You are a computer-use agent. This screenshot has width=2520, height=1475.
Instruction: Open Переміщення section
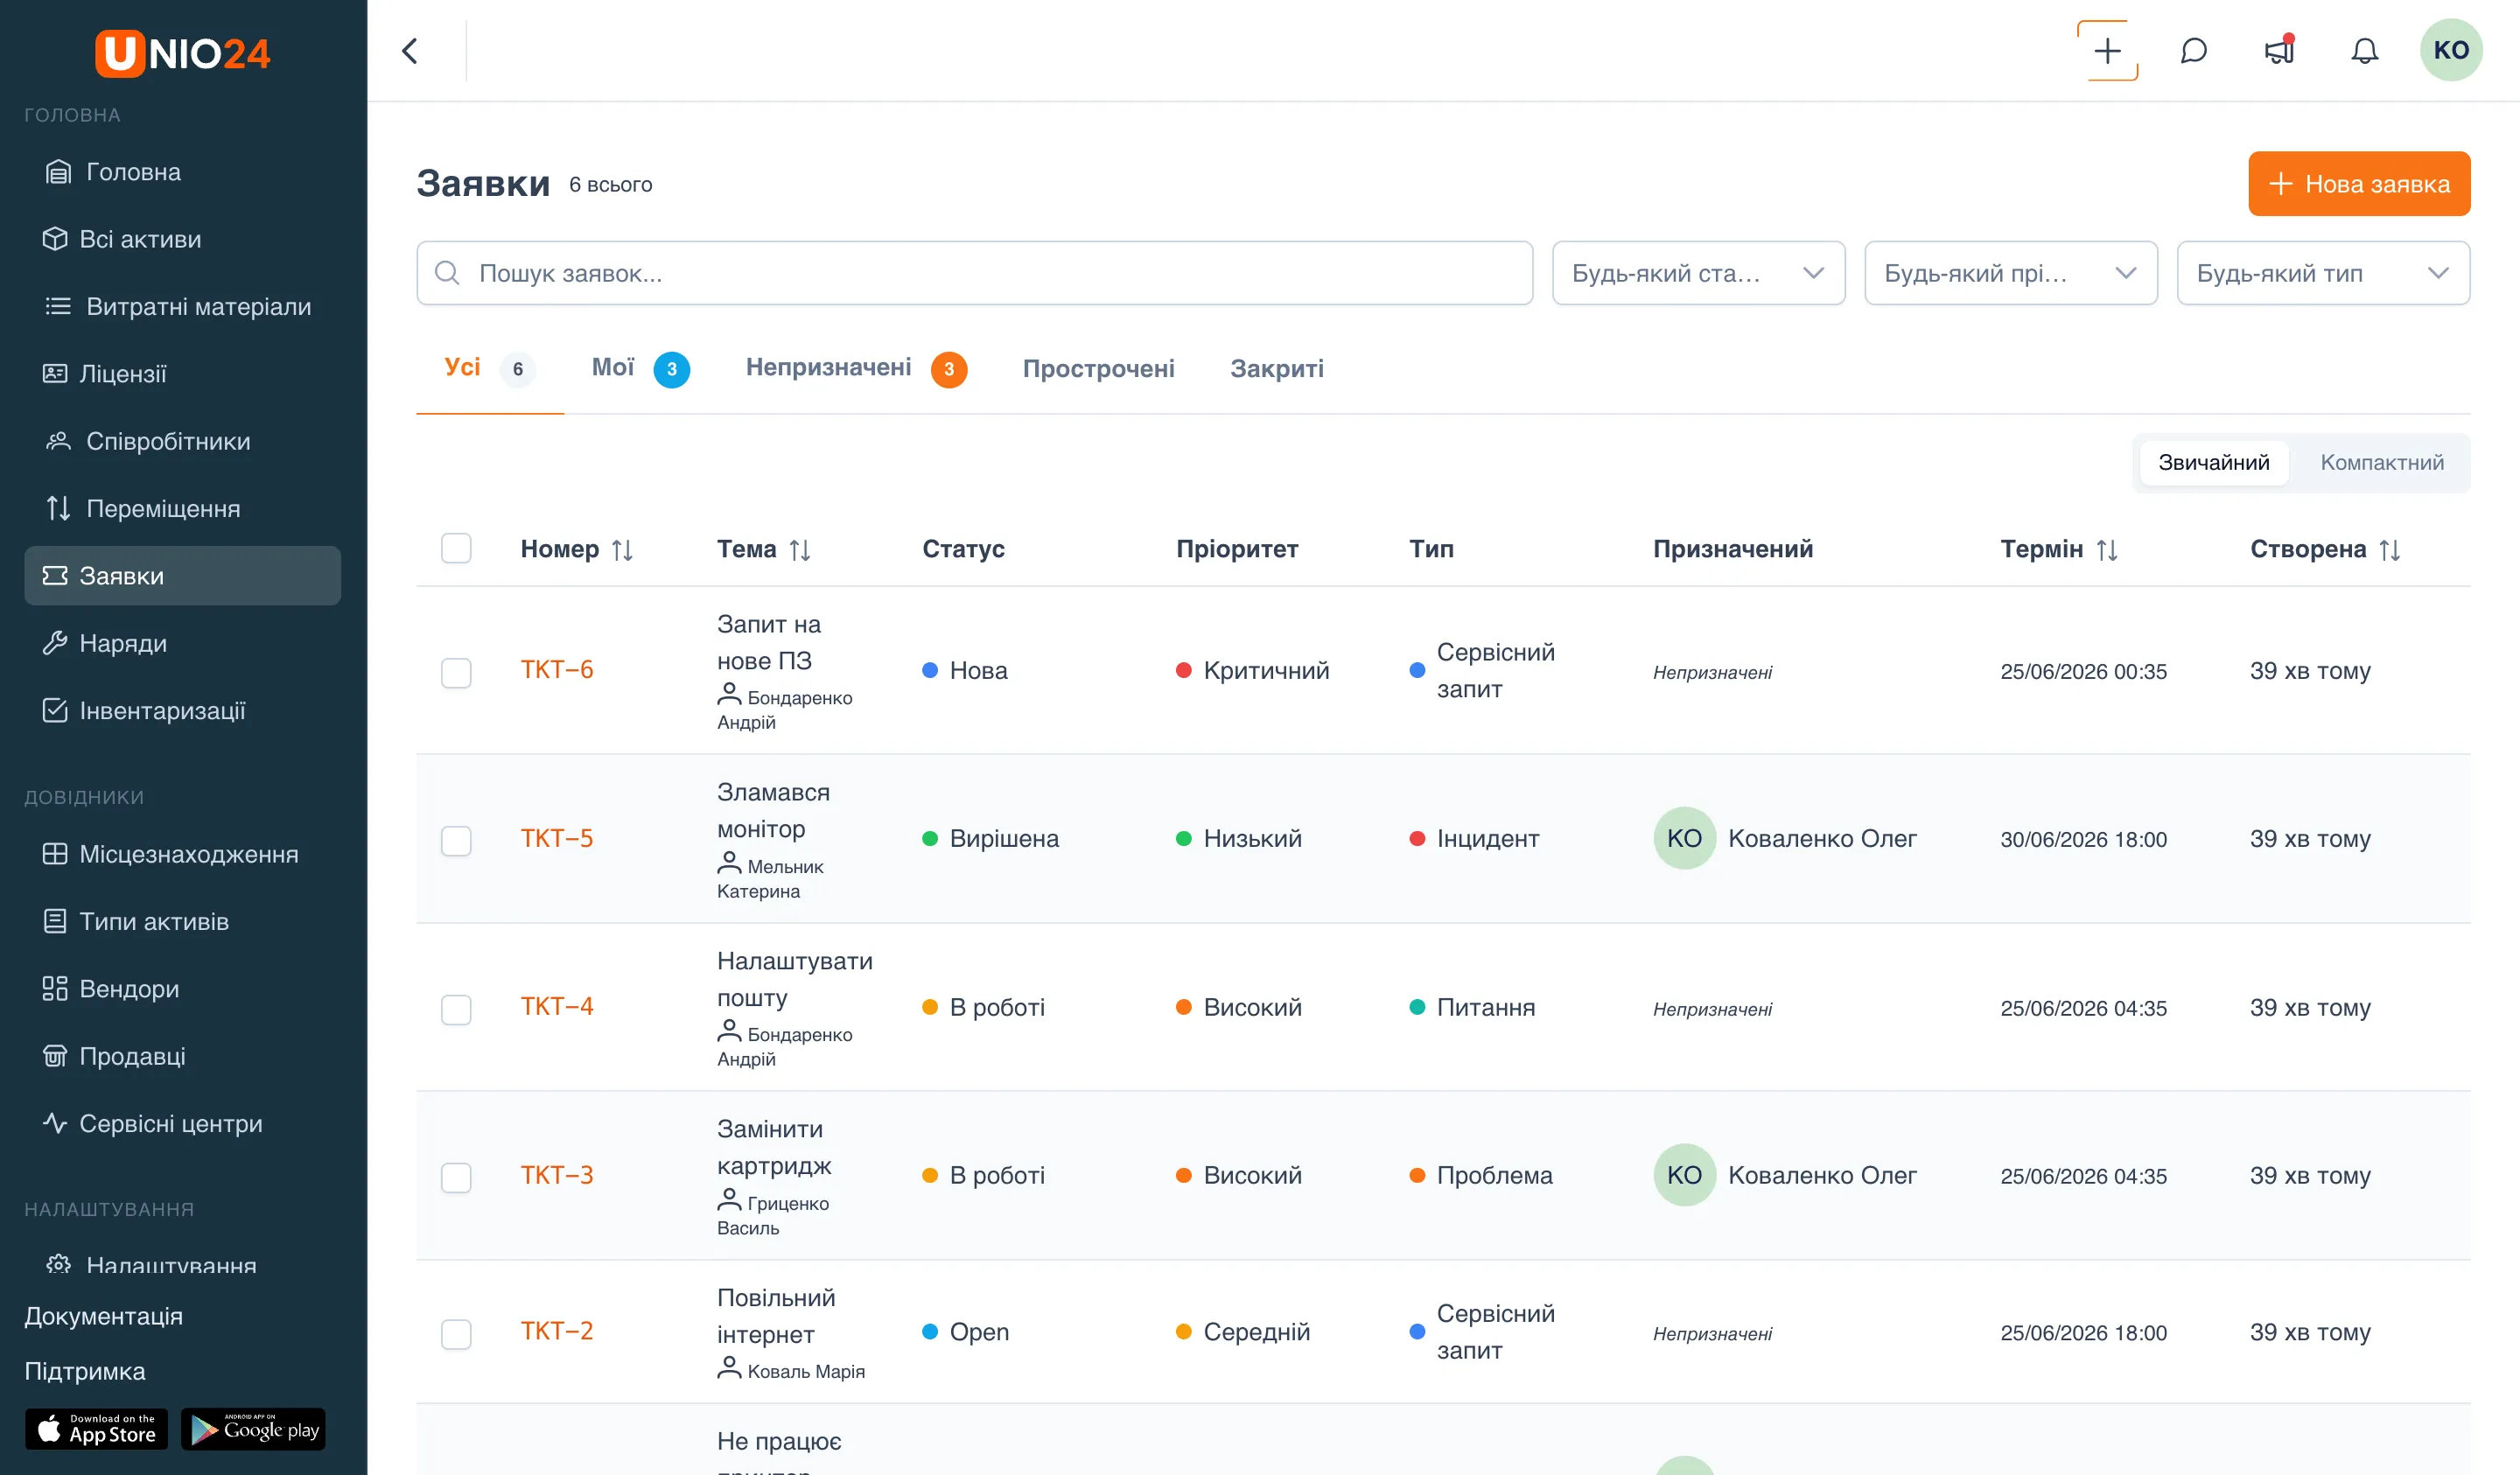click(x=183, y=508)
